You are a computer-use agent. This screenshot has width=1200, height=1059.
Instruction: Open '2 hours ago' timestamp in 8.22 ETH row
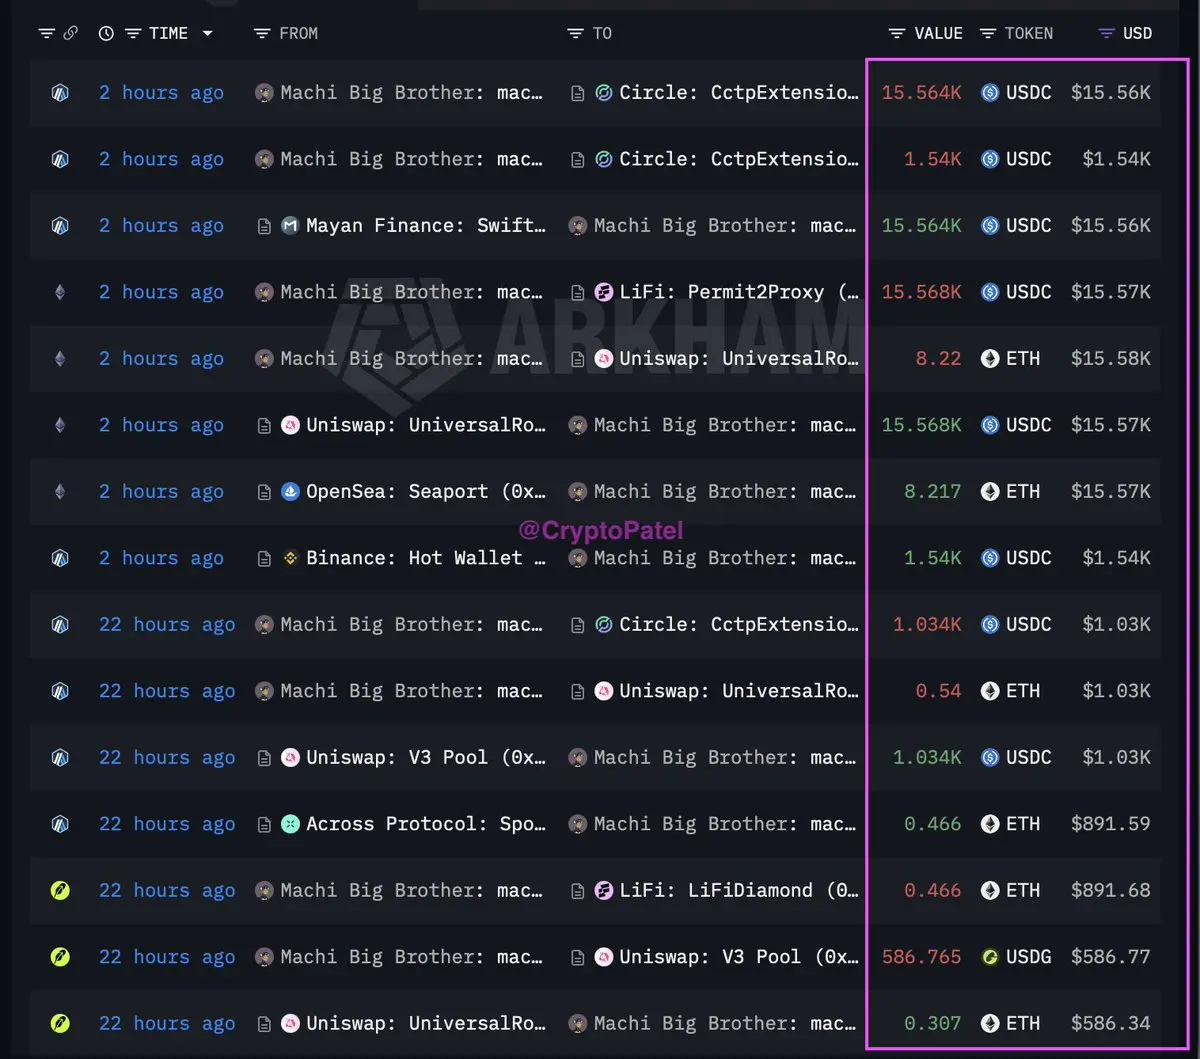coord(161,359)
